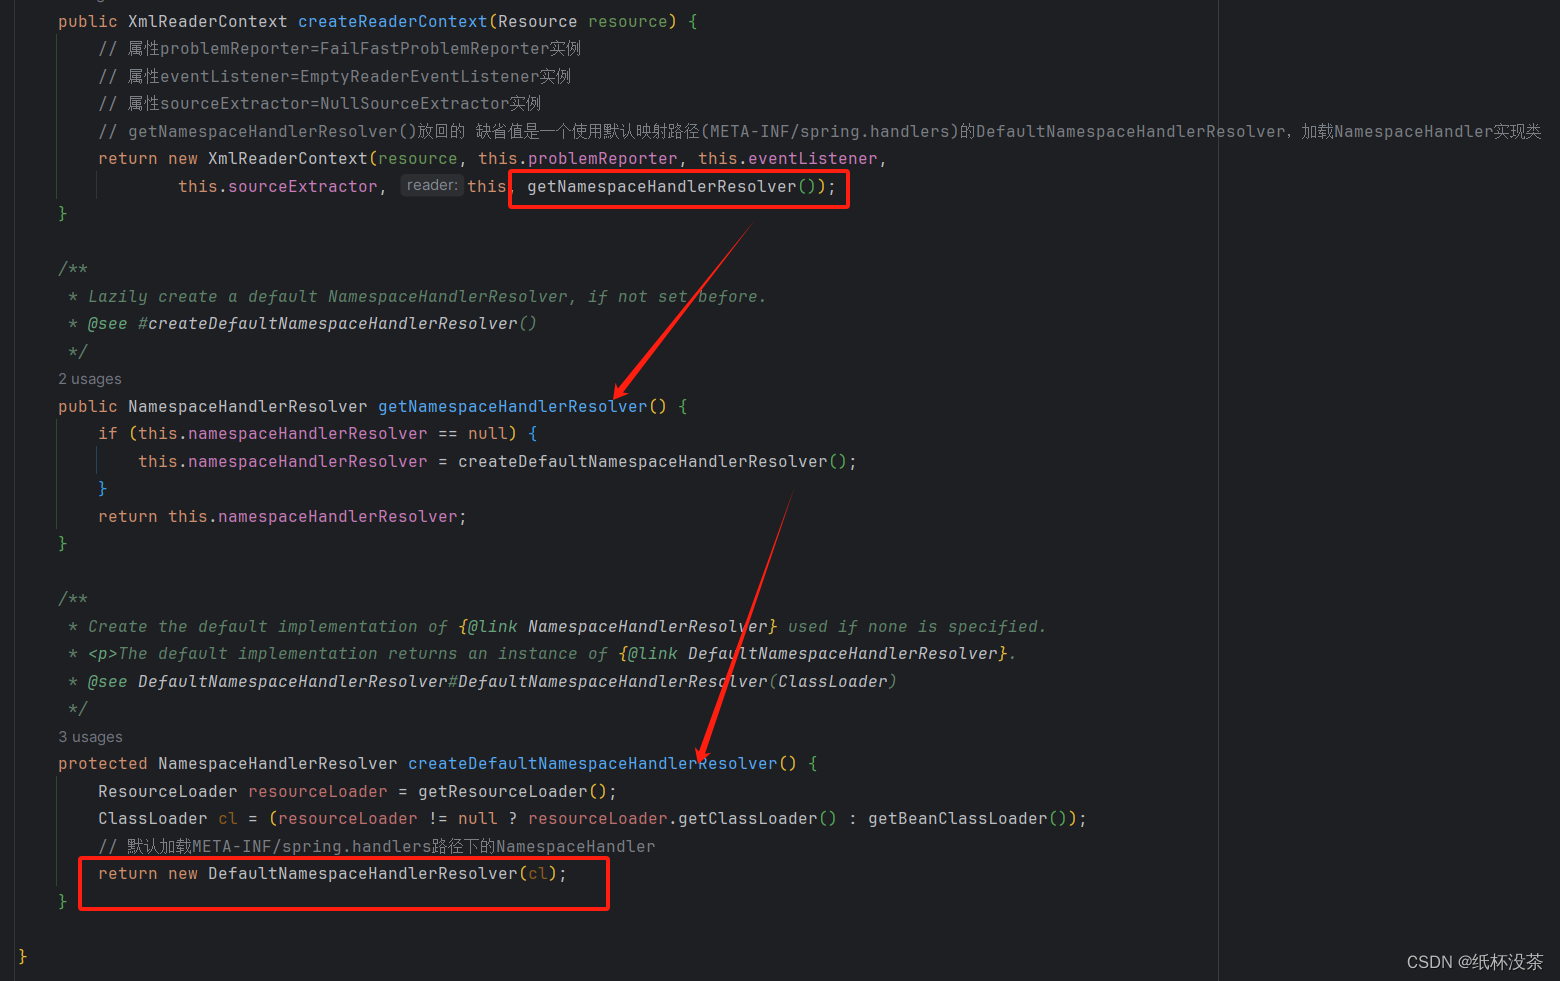Click comment mentioning EmptyReaderEventListener
The width and height of the screenshot is (1560, 981).
coord(335,76)
